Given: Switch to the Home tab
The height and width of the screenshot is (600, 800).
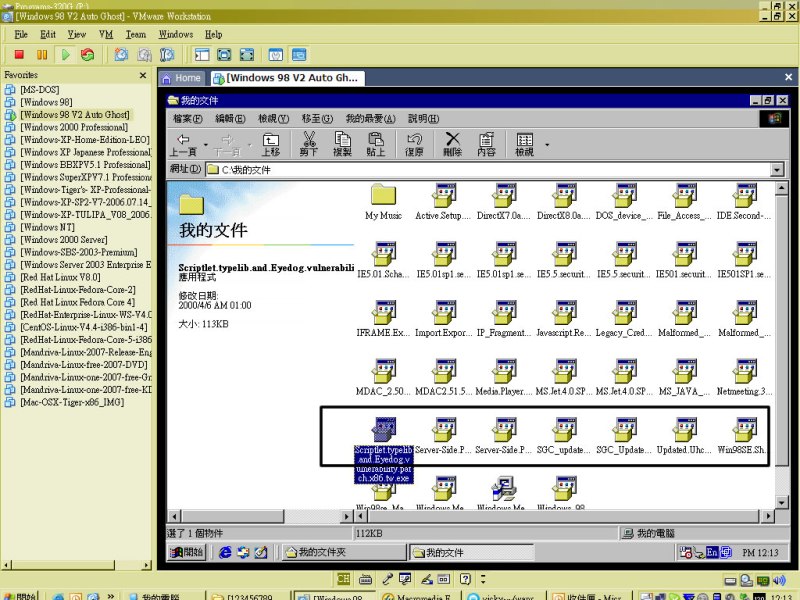Looking at the screenshot, I should tap(182, 78).
